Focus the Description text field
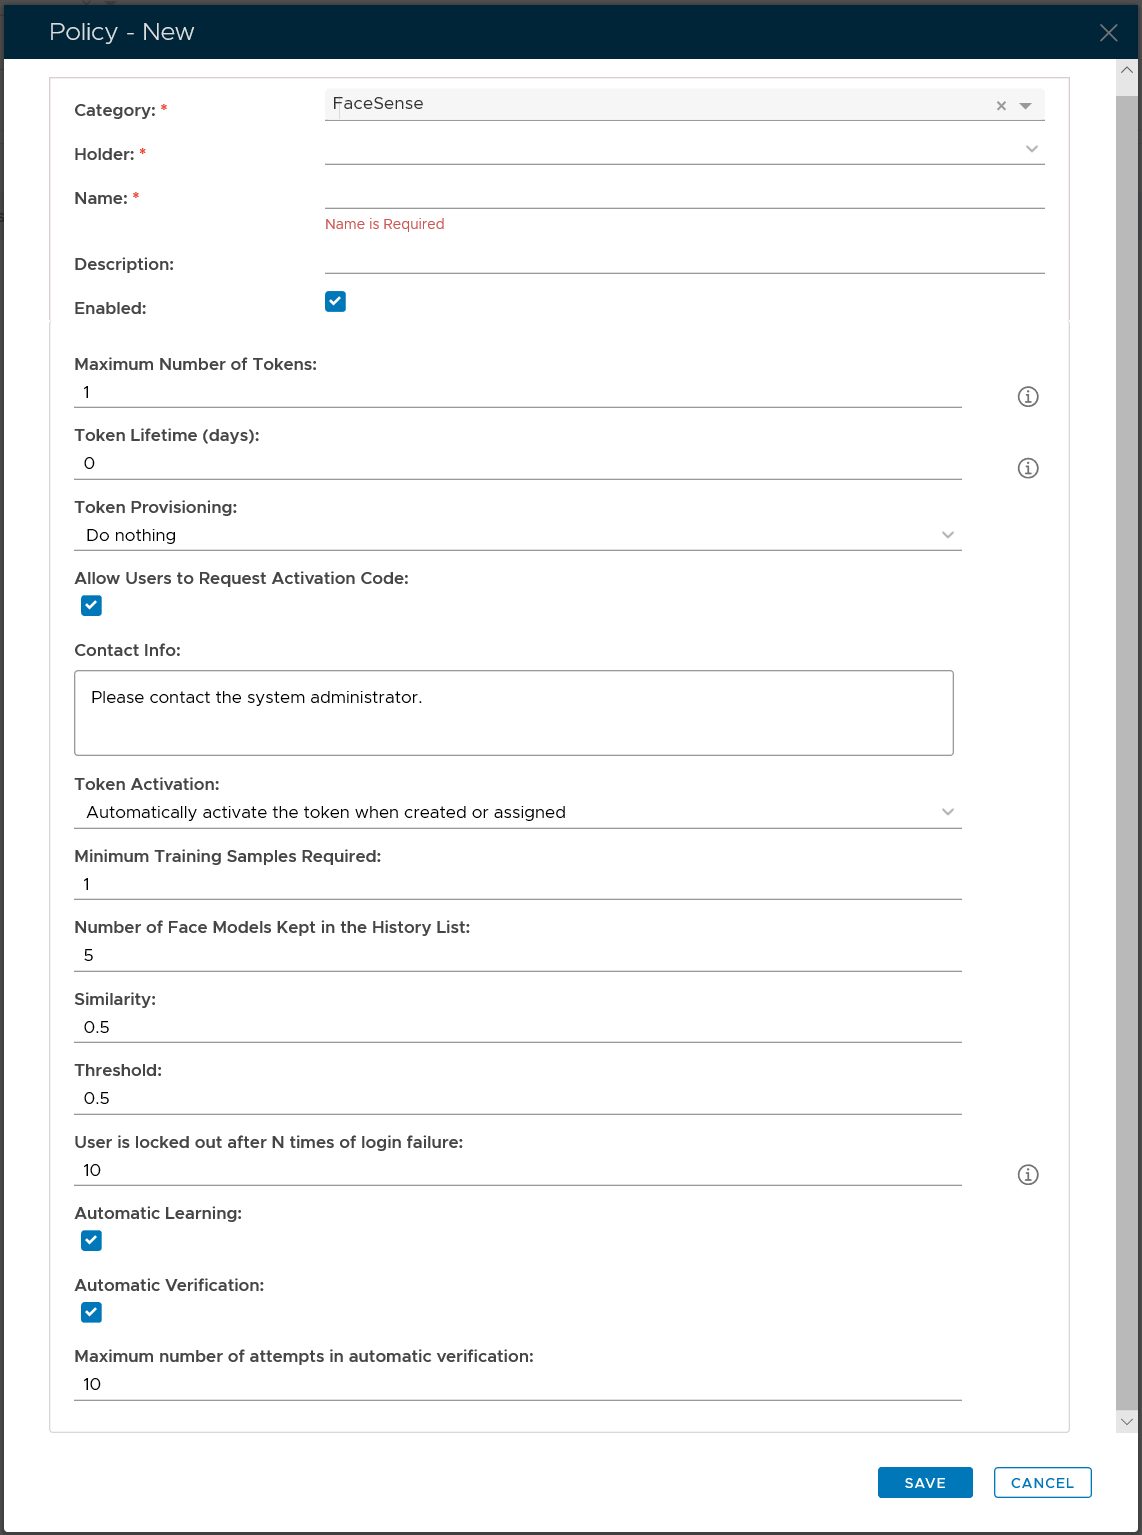Screen dimensions: 1142x1535 coord(684,259)
